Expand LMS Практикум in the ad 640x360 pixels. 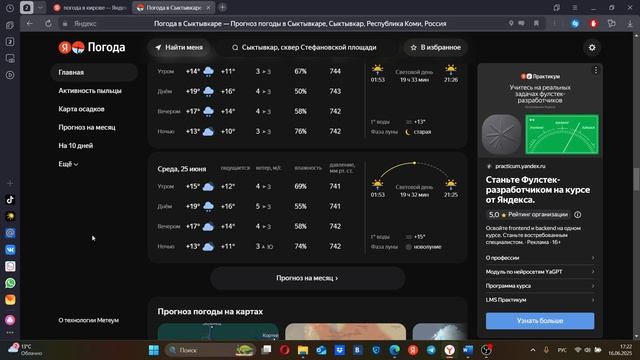click(540, 300)
